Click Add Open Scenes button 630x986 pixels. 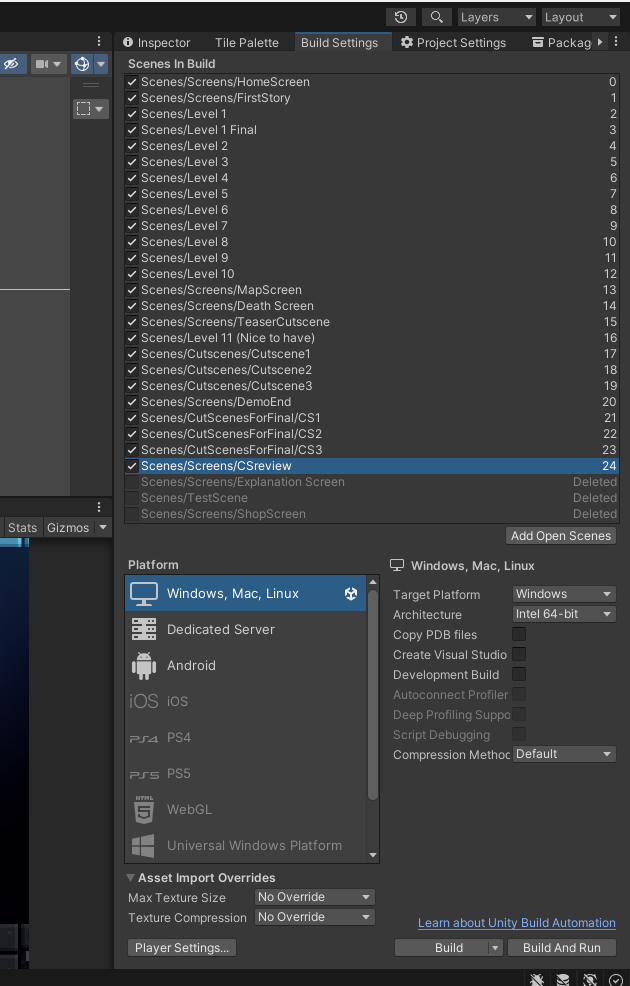pyautogui.click(x=561, y=536)
